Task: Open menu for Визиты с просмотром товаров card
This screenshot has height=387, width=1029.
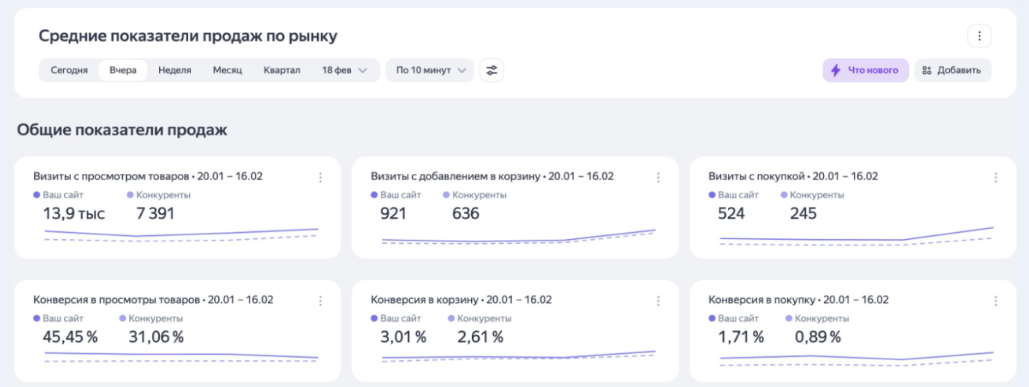Action: click(x=320, y=177)
